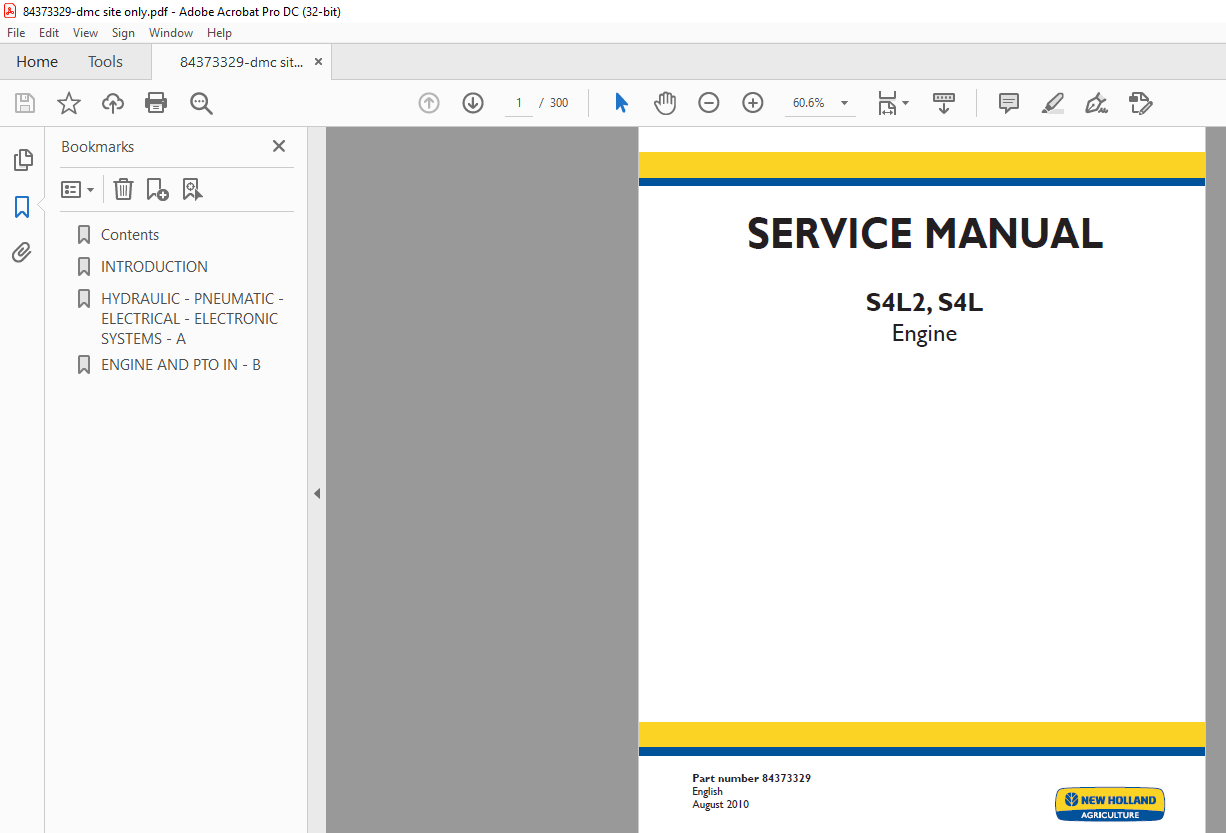Choose the Selection arrow tool
Screen dimensions: 1226x833
pyautogui.click(x=621, y=103)
